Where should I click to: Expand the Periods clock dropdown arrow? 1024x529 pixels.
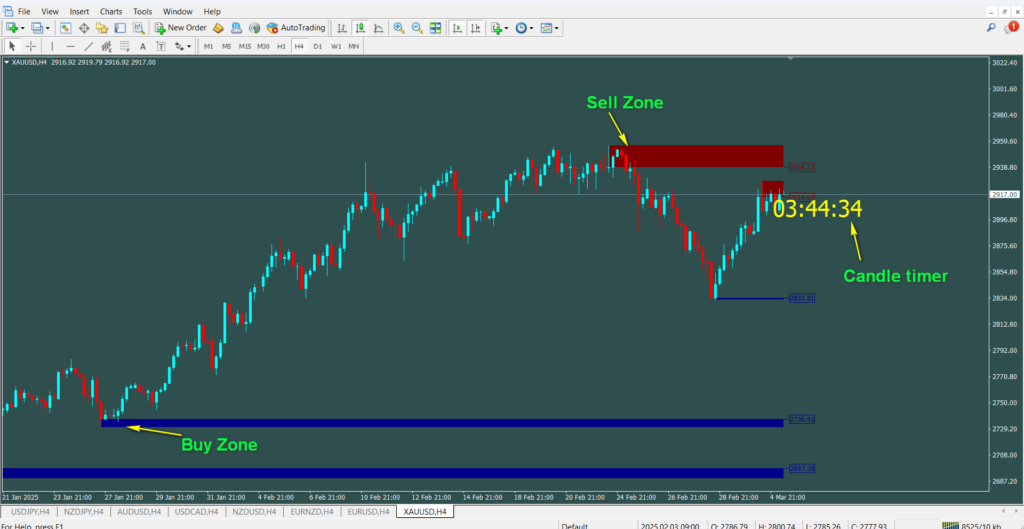click(531, 28)
